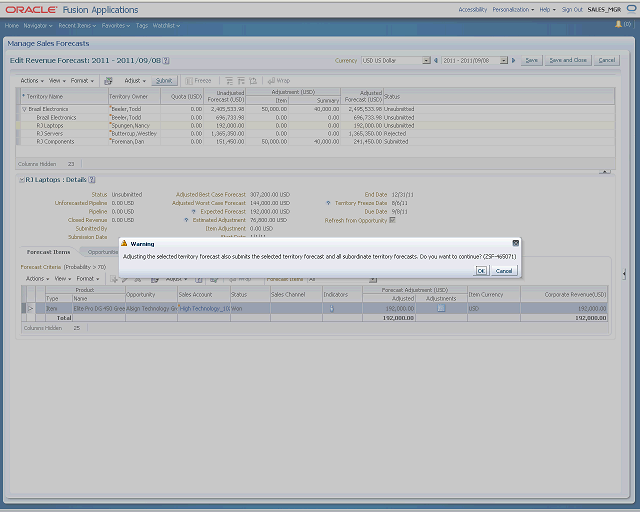Open Adjustments icon in Elite Pro row
640x512 pixels.
point(441,308)
